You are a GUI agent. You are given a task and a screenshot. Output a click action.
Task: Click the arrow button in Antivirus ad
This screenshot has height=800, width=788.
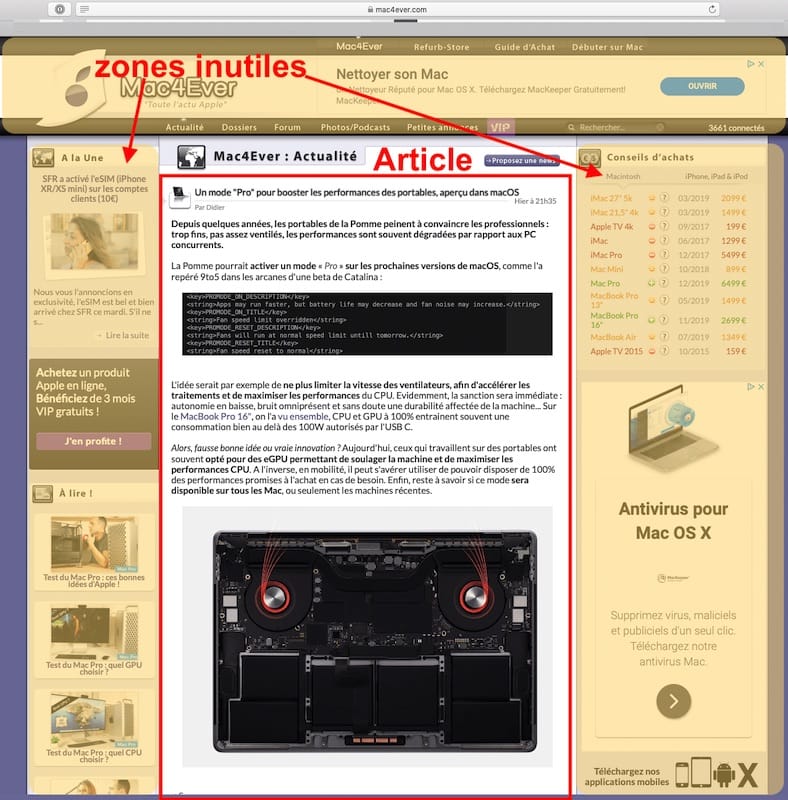[673, 701]
